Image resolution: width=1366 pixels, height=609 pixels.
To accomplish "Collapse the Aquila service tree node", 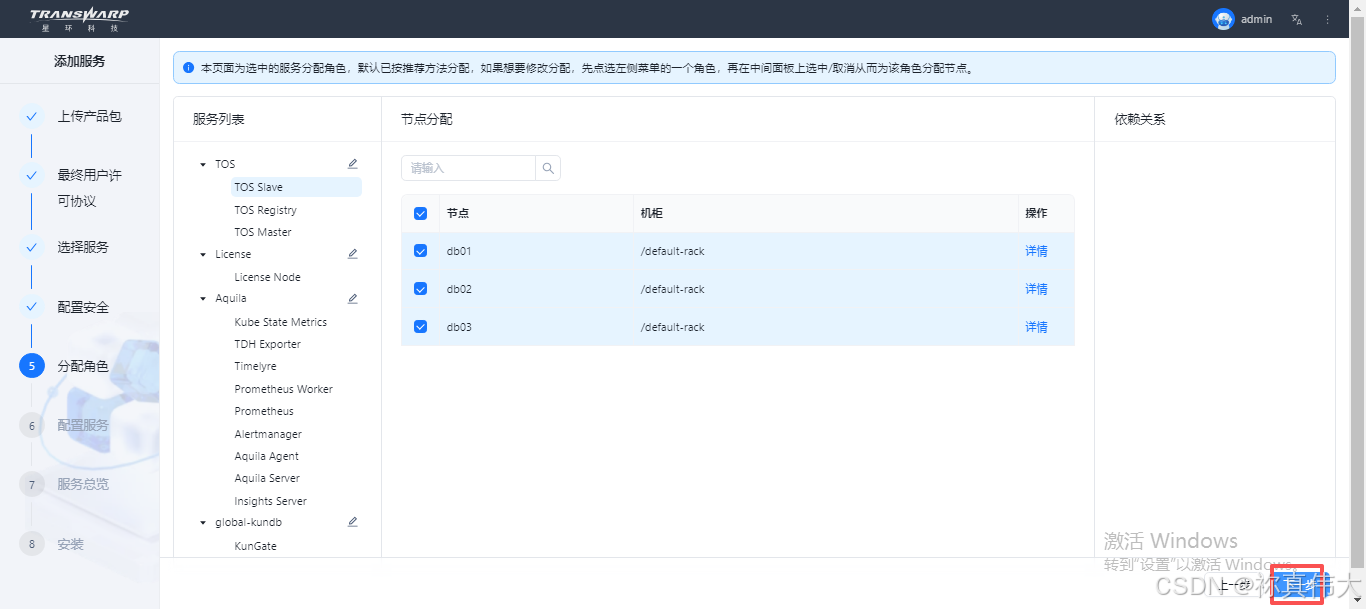I will tap(203, 298).
